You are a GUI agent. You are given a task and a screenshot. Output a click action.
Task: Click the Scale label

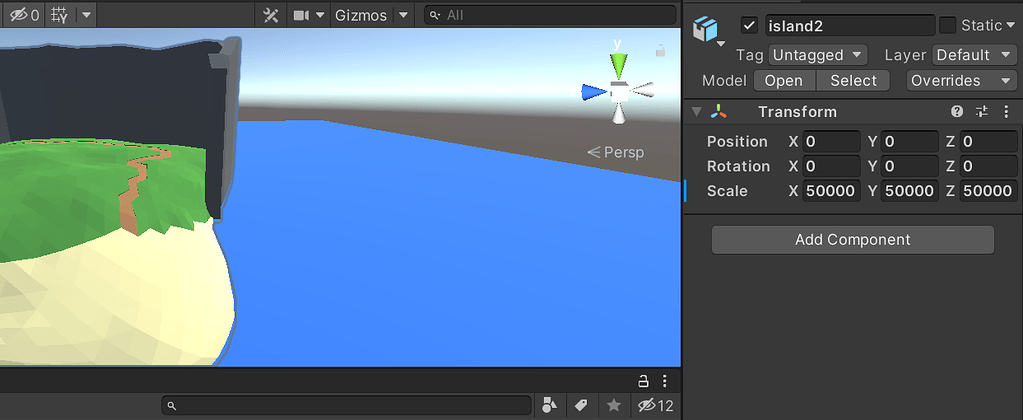coord(727,191)
